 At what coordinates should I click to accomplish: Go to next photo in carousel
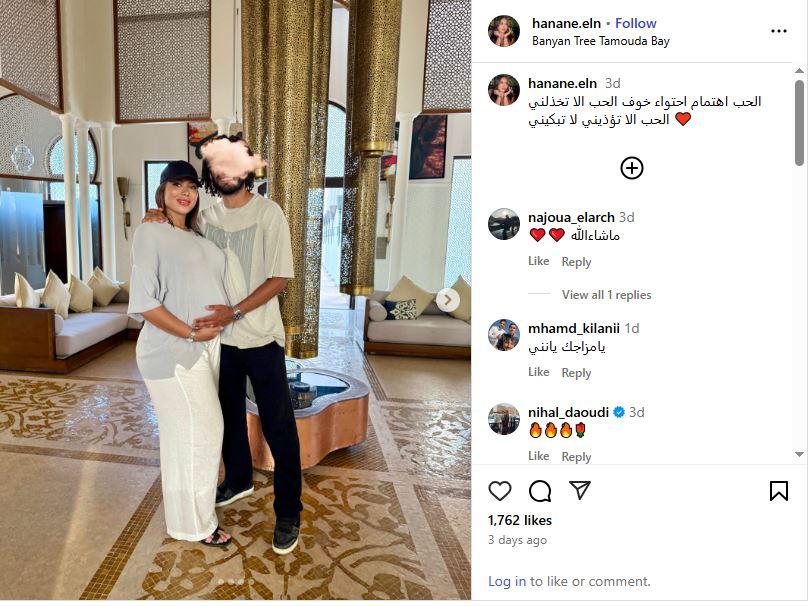[448, 300]
